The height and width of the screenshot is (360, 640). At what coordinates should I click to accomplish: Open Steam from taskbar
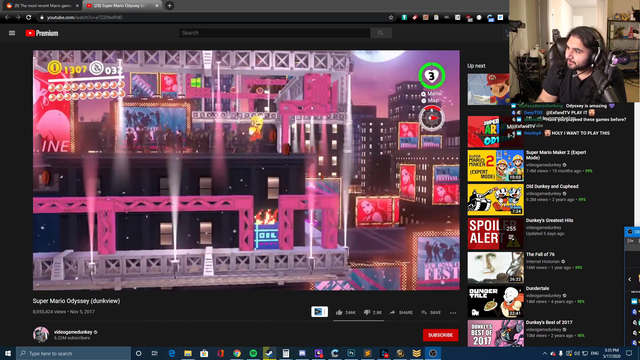coord(269,353)
